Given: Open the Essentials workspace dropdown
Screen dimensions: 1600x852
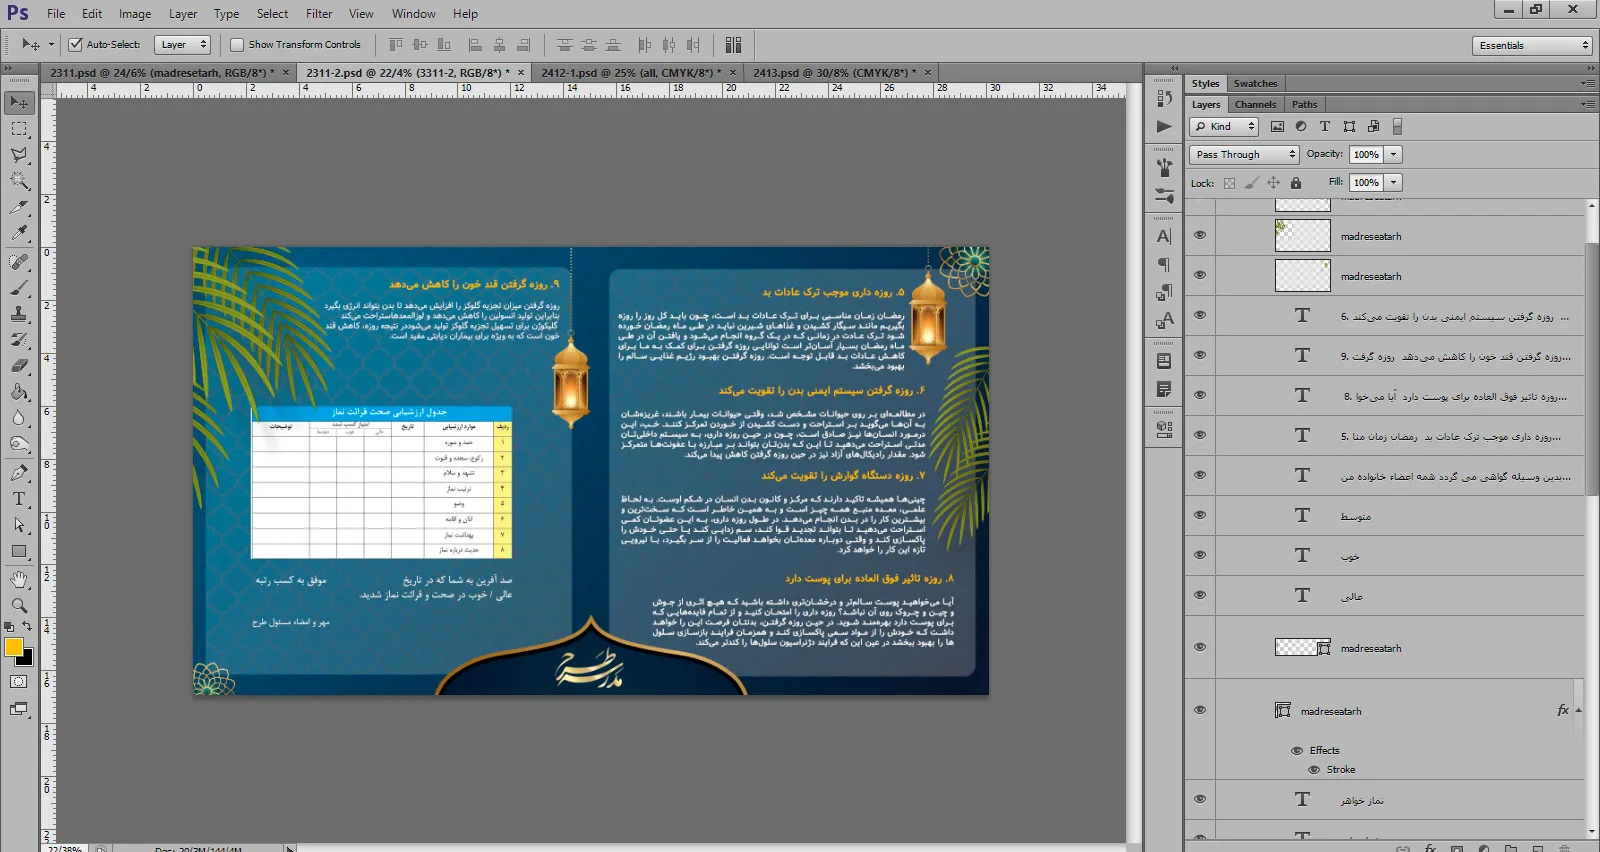Looking at the screenshot, I should pyautogui.click(x=1532, y=45).
